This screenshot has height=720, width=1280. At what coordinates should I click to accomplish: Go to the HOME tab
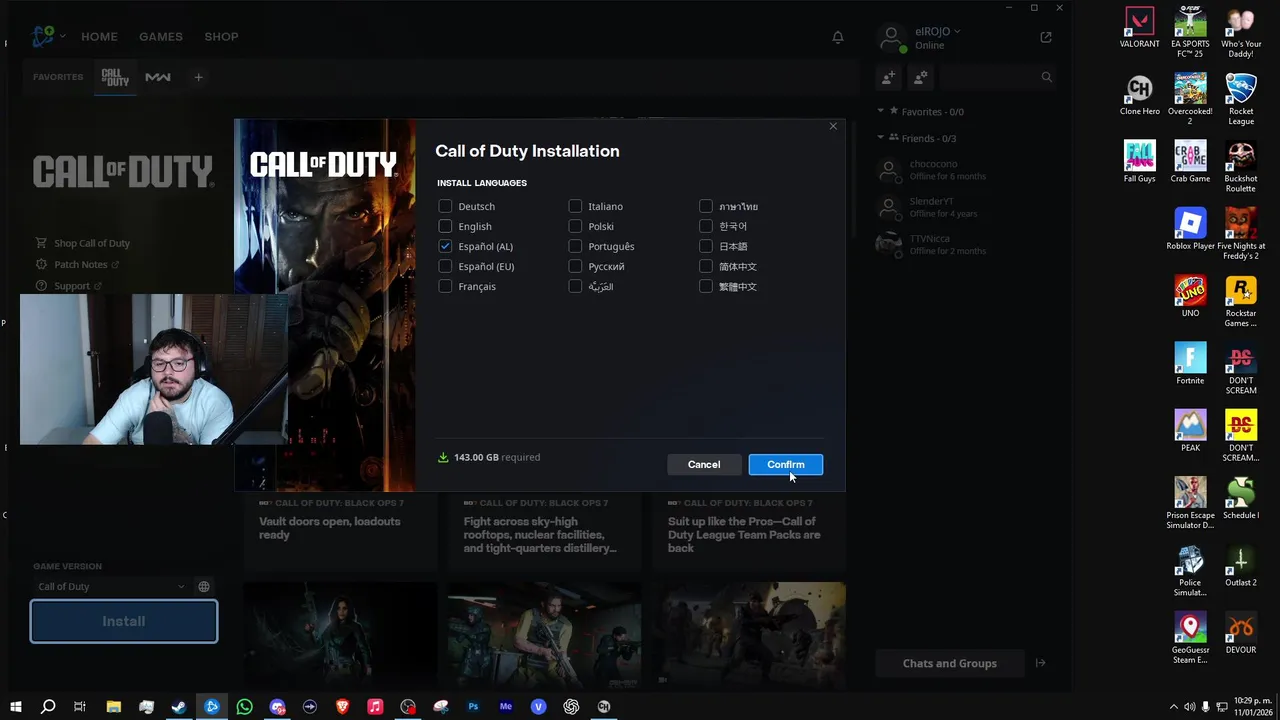(x=99, y=36)
